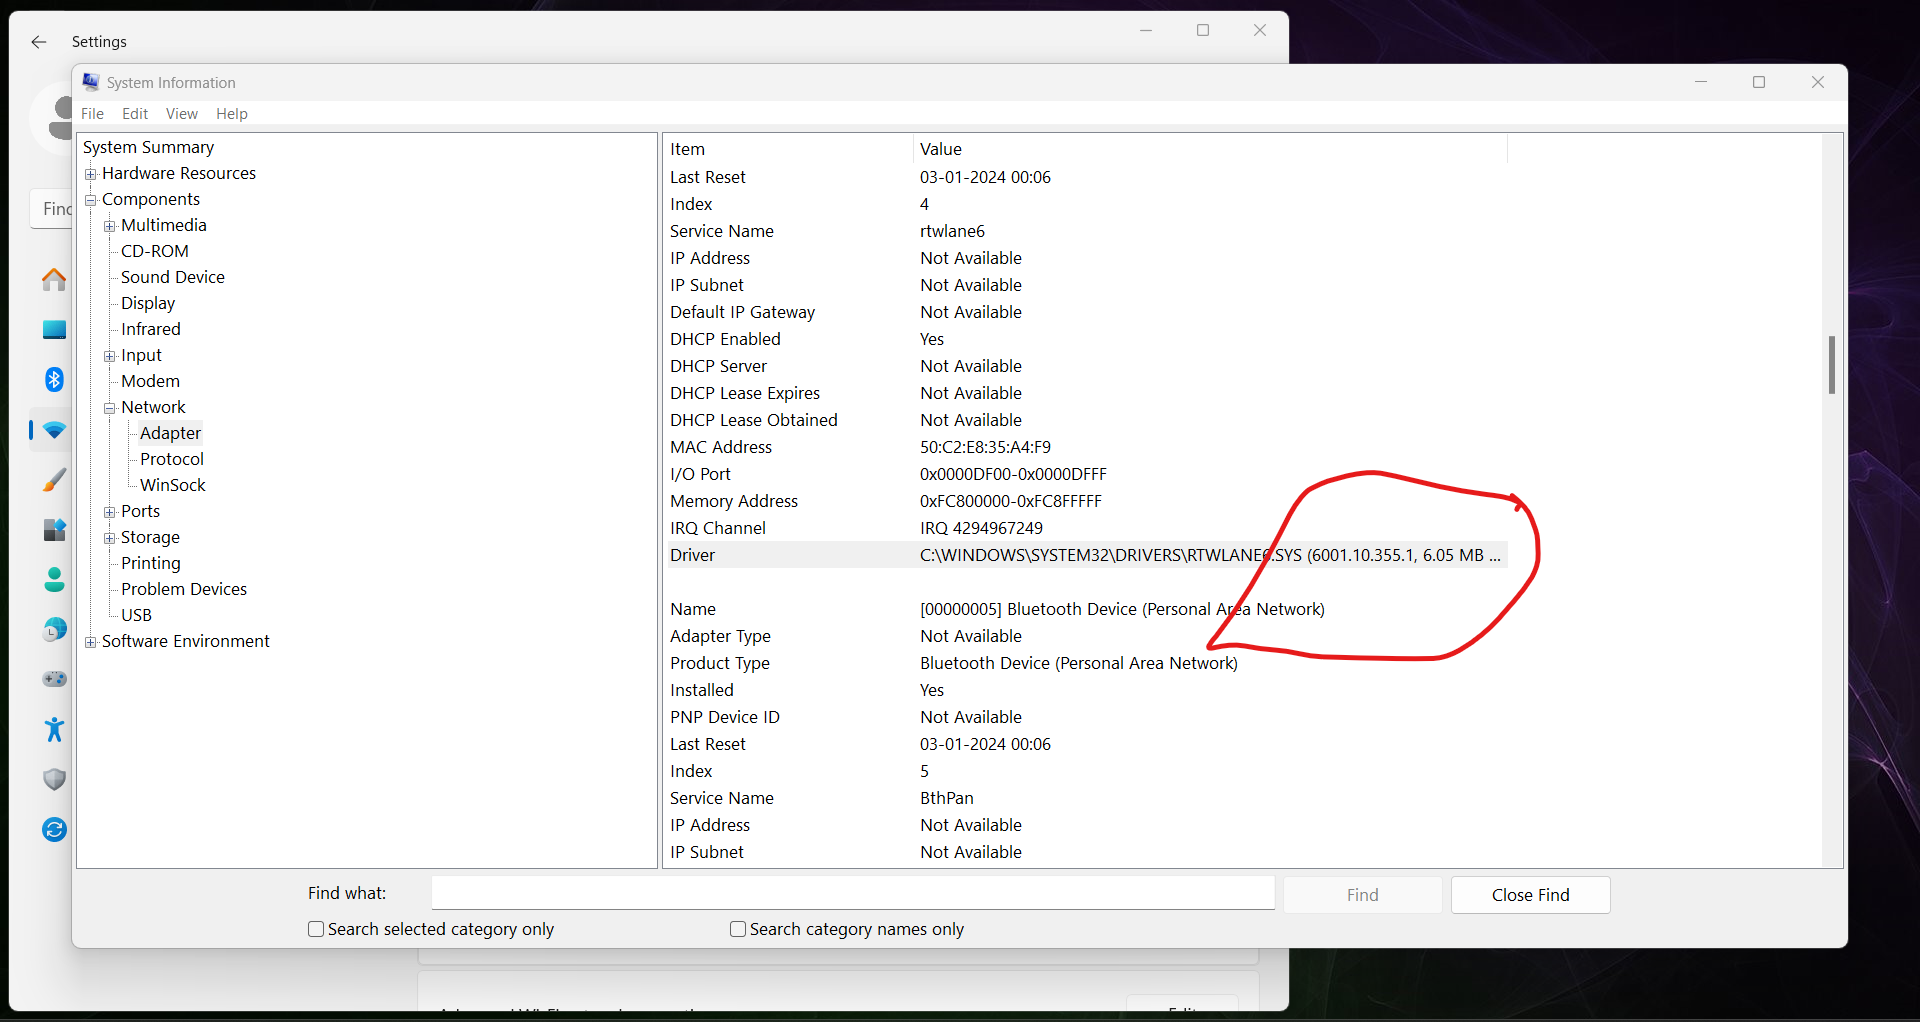Screen dimensions: 1920x1022
Task: Open Windows Update via the sync icon
Action: pos(54,829)
